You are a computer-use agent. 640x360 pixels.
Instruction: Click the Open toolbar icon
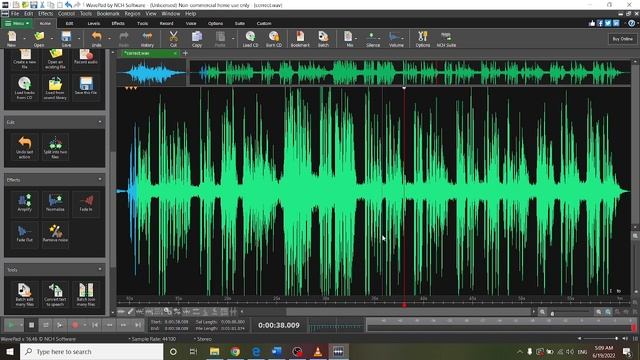coord(39,39)
